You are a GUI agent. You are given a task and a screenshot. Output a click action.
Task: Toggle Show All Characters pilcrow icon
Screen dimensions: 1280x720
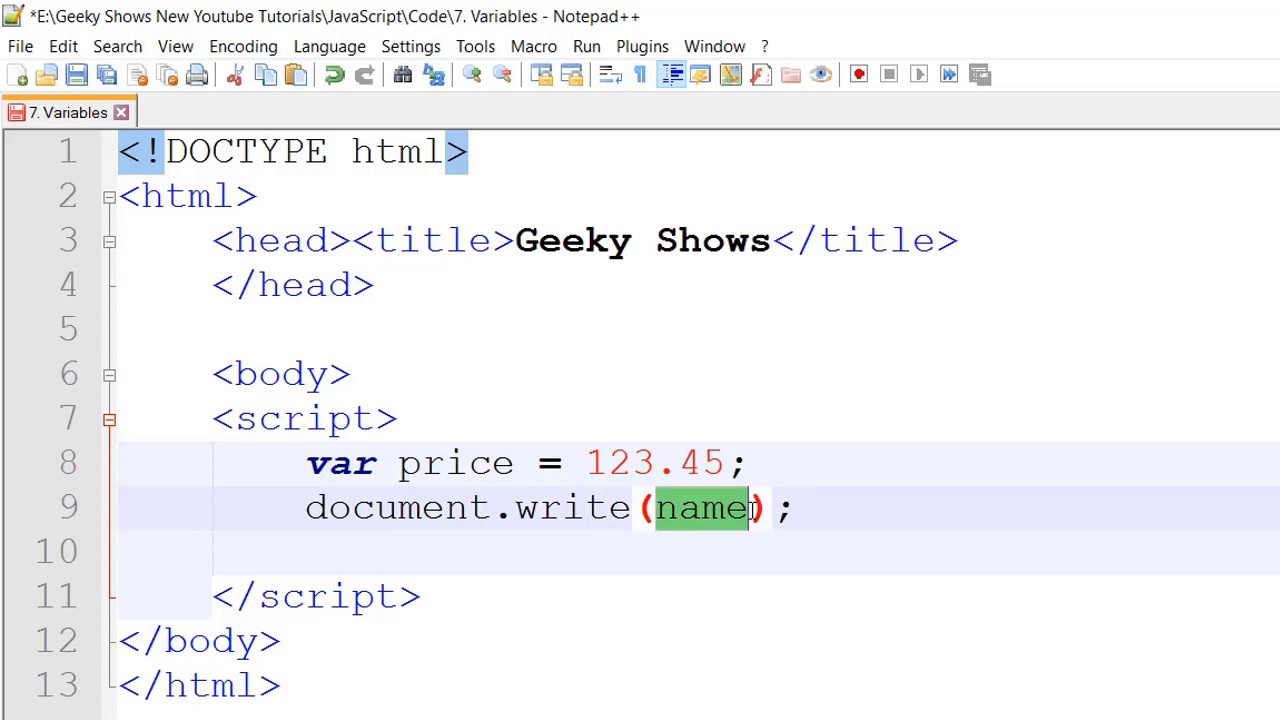(640, 75)
